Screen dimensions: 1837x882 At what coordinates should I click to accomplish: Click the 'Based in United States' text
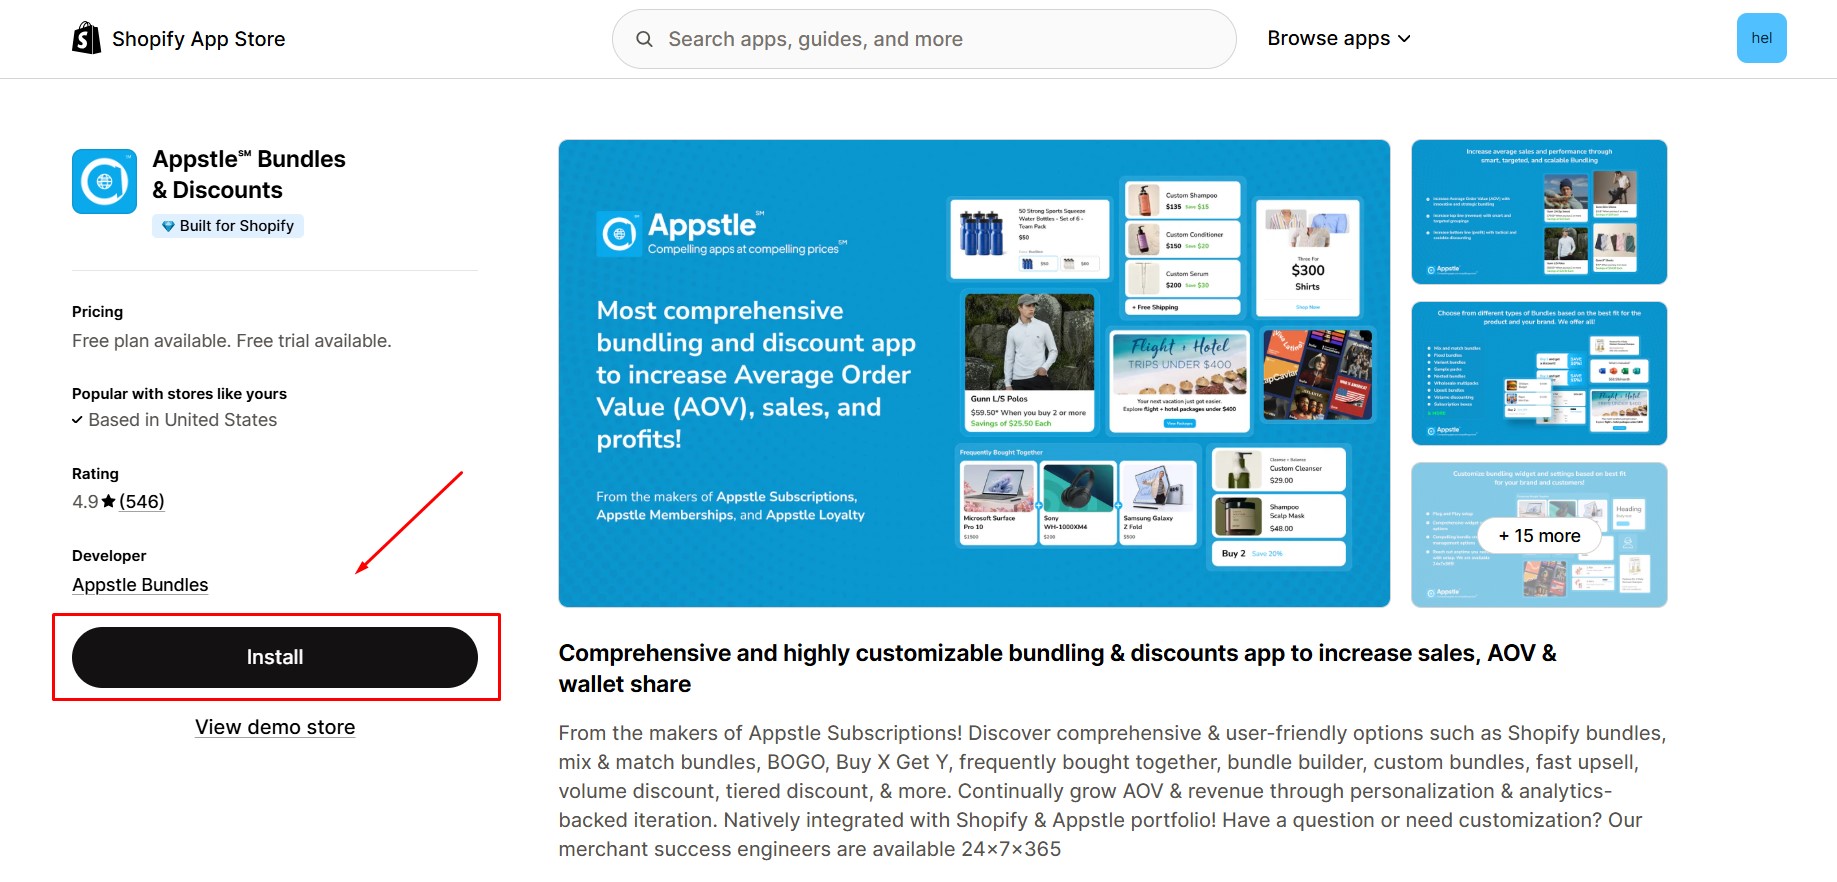click(x=183, y=420)
